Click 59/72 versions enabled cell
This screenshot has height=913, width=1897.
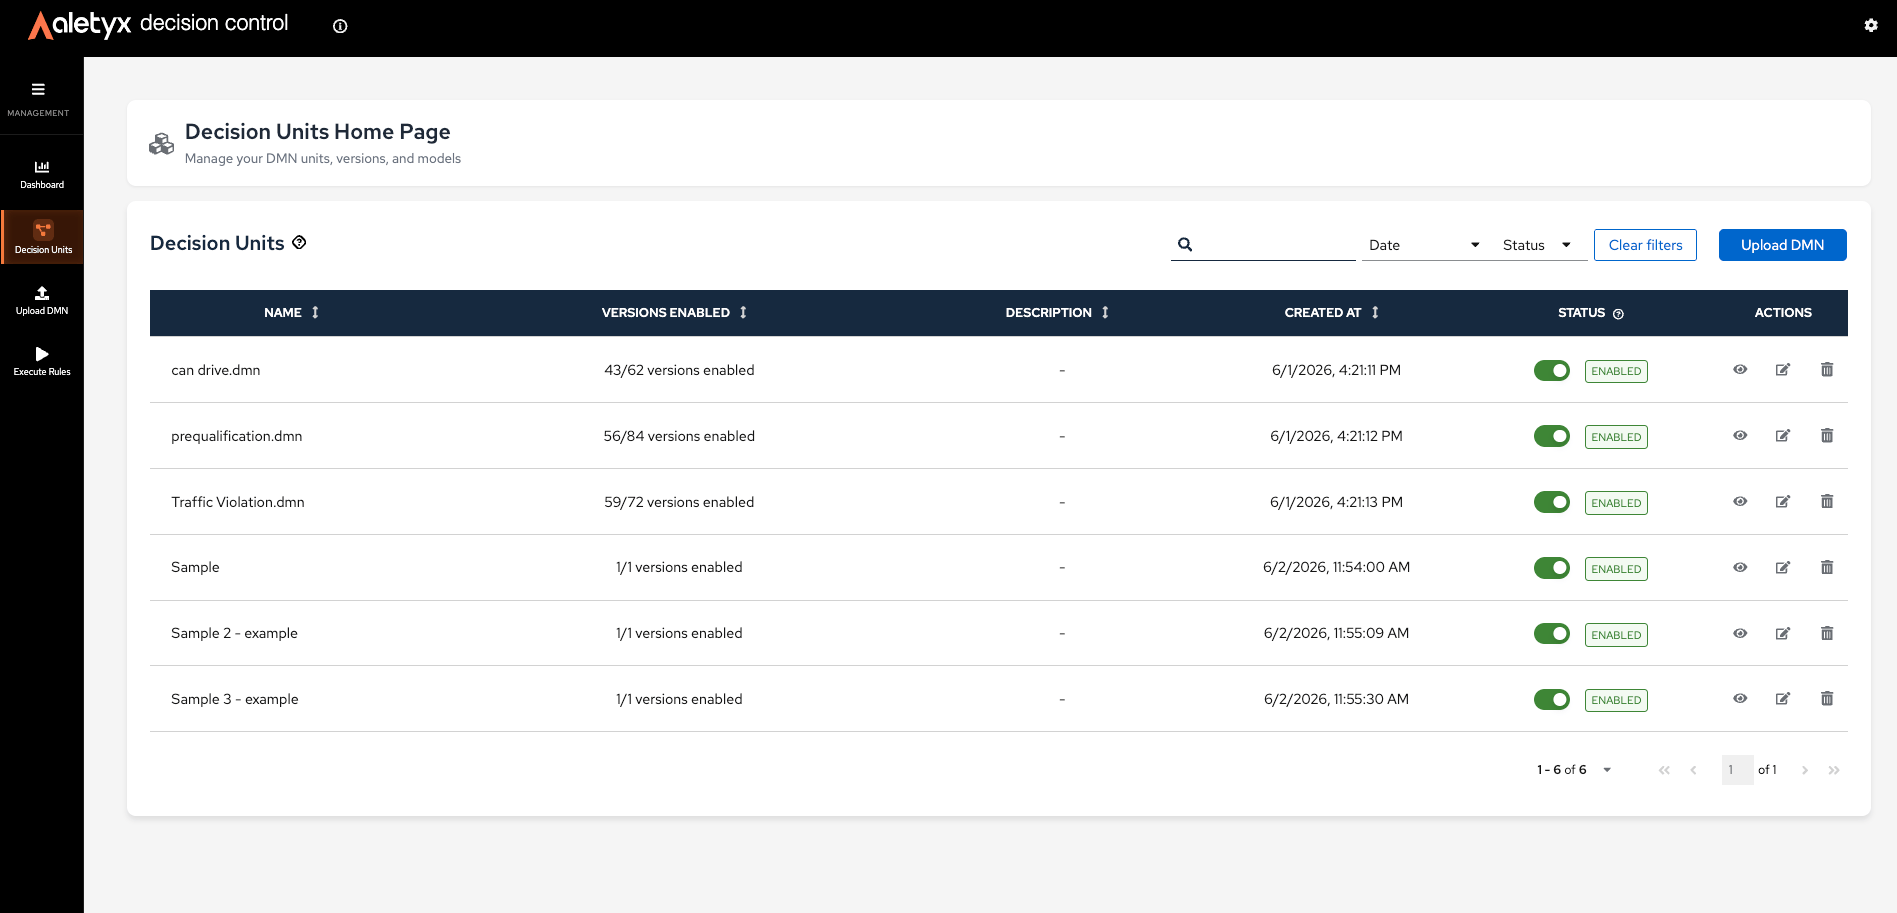point(679,502)
